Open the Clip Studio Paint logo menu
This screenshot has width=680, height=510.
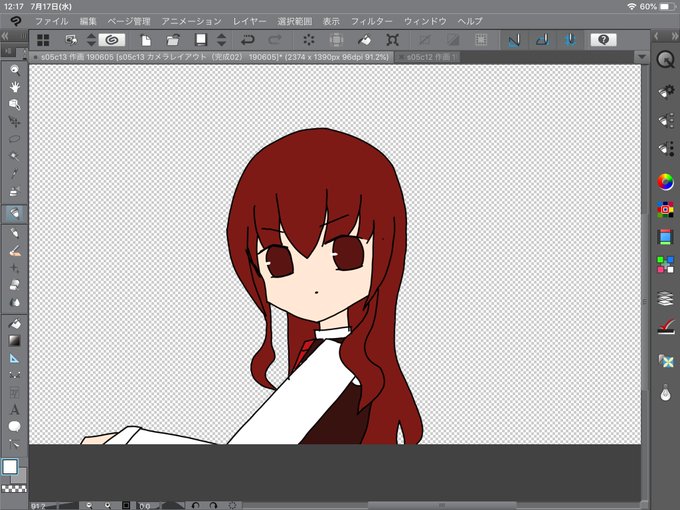pyautogui.click(x=15, y=21)
